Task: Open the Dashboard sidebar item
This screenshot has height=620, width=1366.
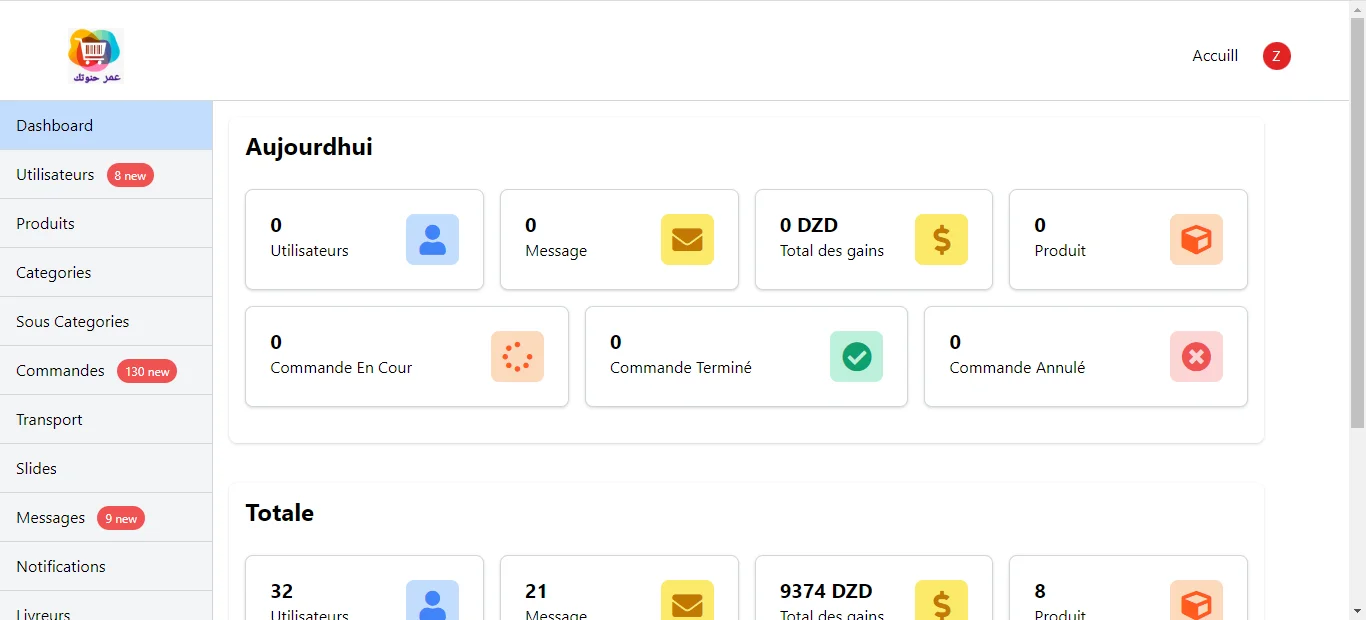Action: click(x=106, y=125)
